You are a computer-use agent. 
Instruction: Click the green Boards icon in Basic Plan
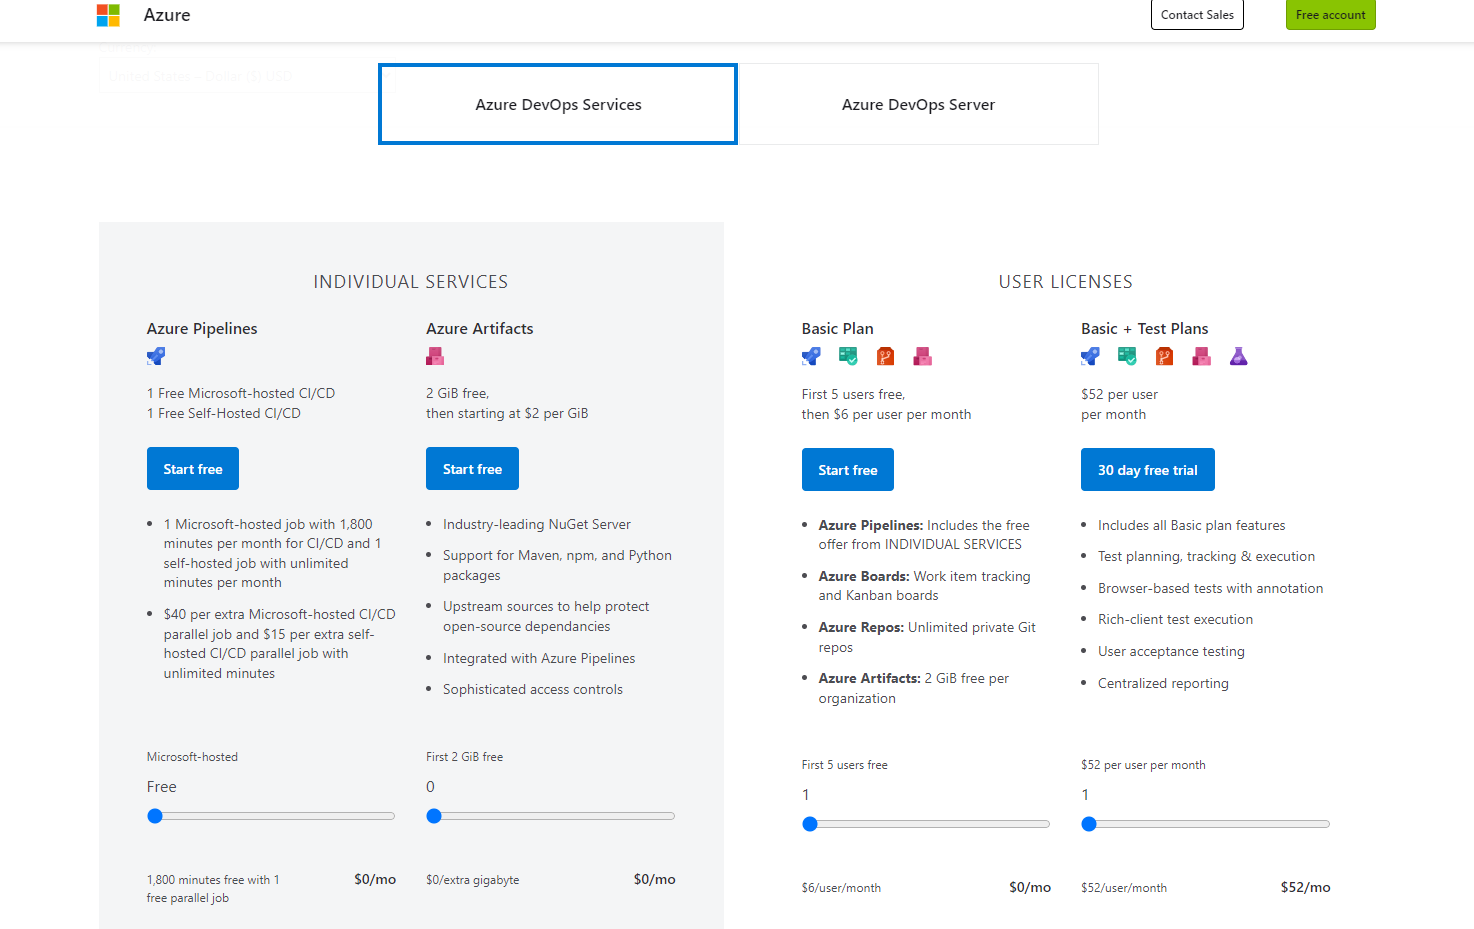coord(848,356)
